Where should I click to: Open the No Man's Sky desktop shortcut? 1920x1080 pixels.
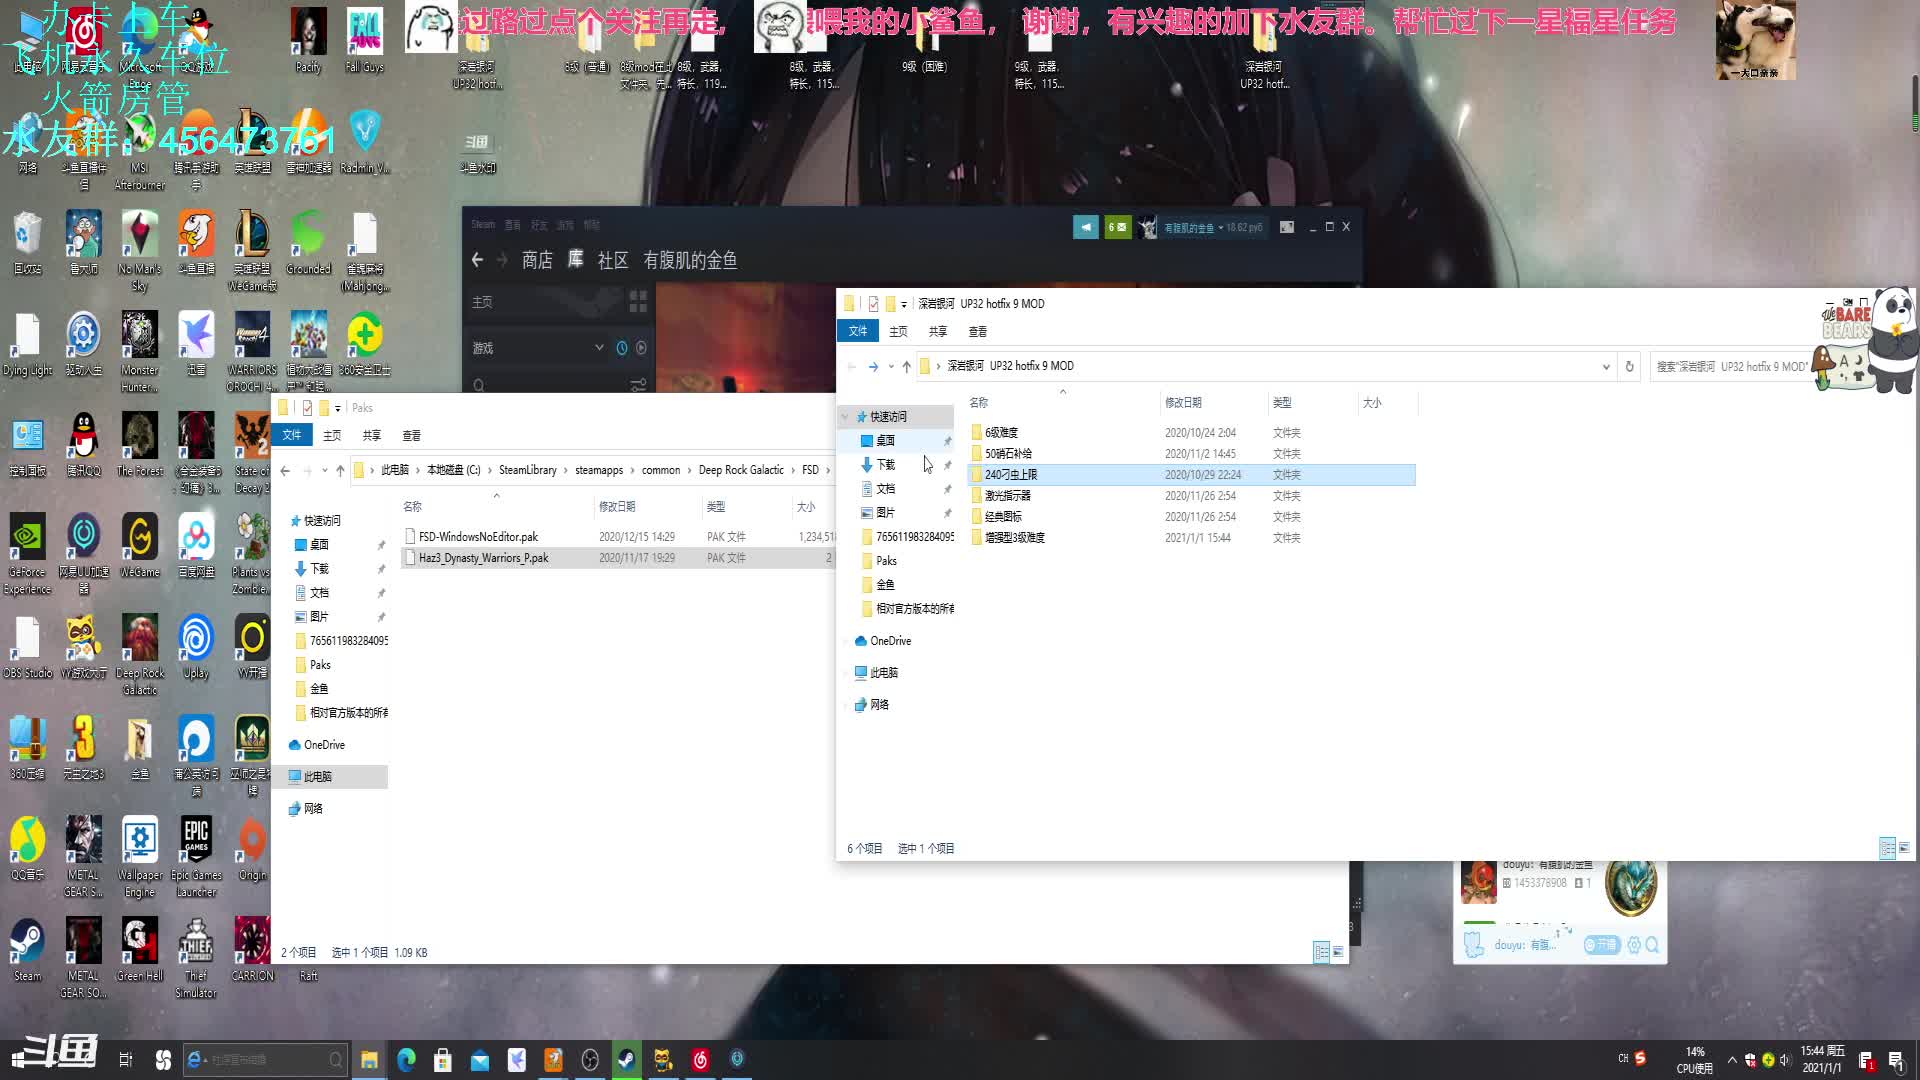click(x=140, y=250)
